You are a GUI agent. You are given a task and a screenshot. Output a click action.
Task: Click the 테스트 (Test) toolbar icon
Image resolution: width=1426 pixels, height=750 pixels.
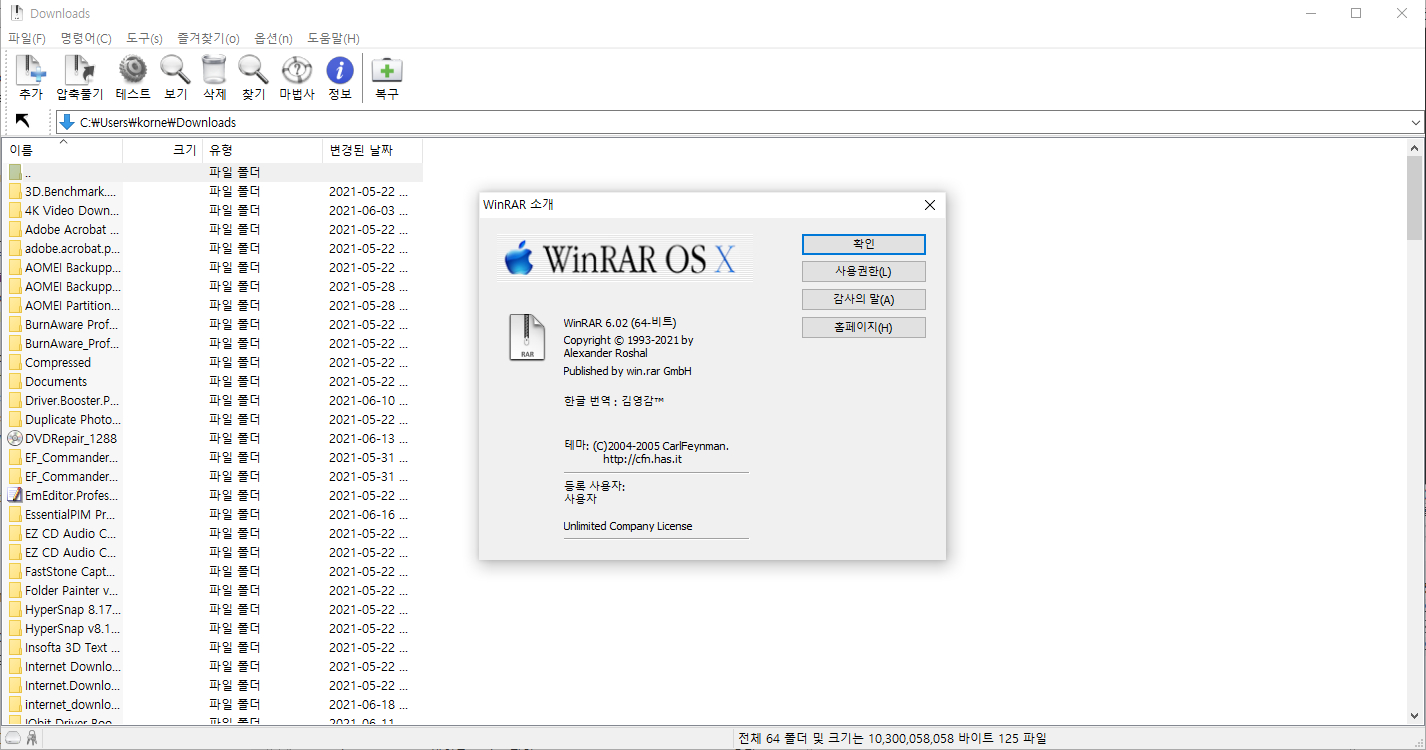pyautogui.click(x=133, y=70)
